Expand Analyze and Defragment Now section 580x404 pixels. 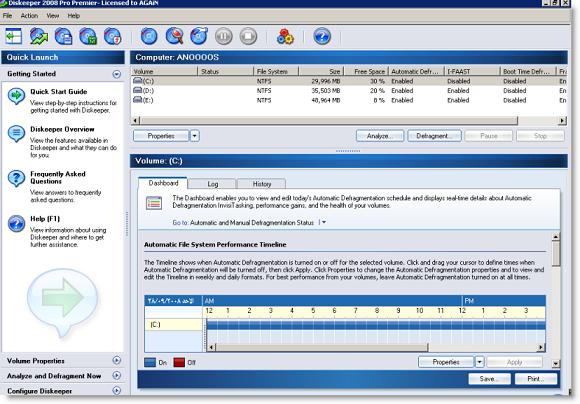tap(117, 375)
